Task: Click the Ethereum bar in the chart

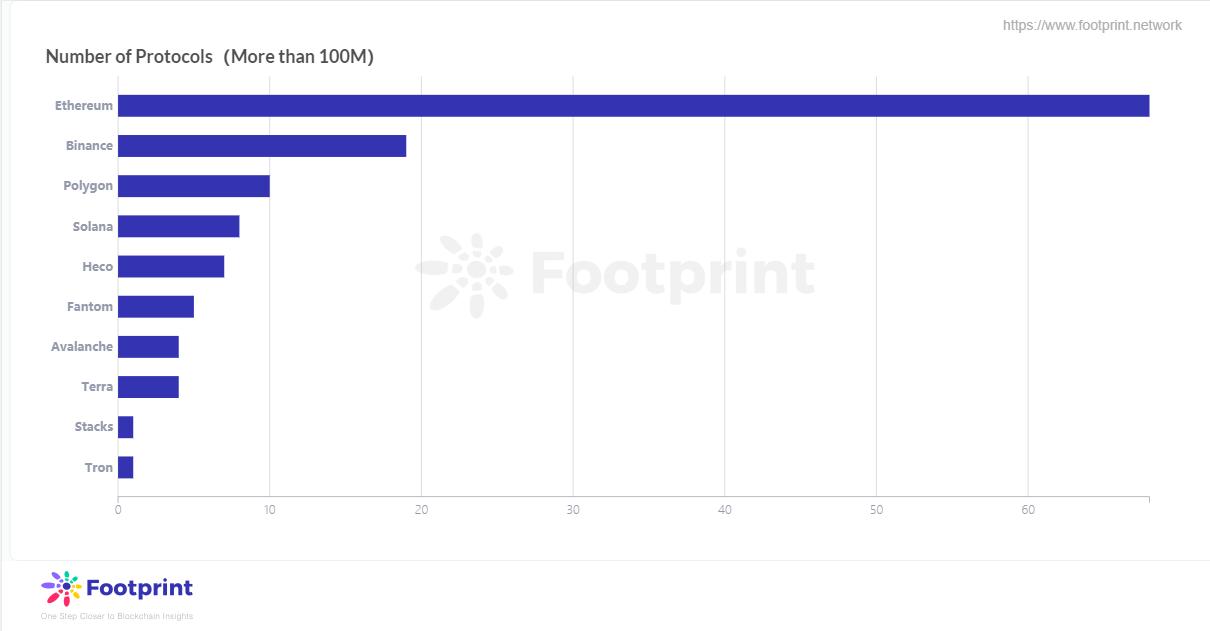Action: pyautogui.click(x=633, y=106)
